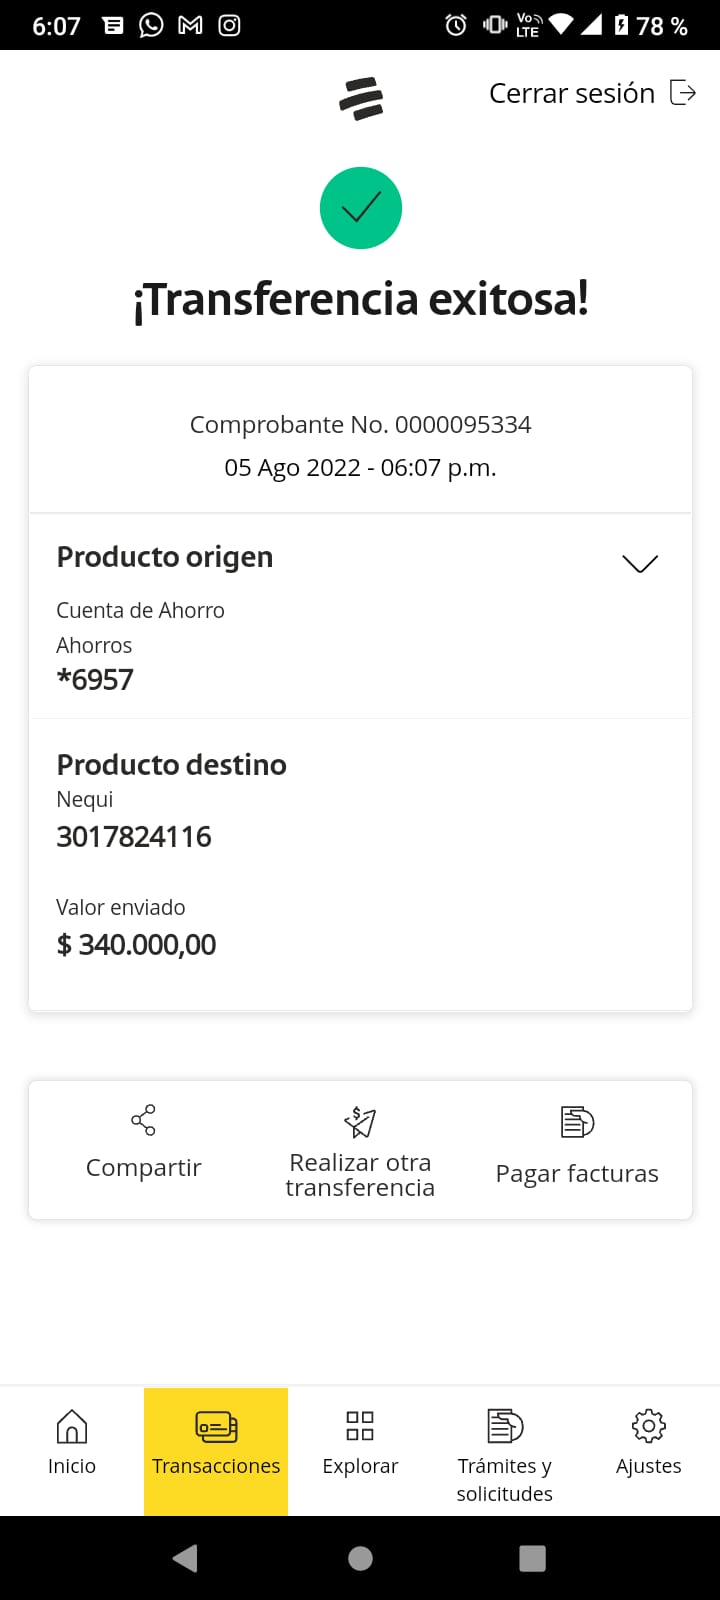The width and height of the screenshot is (720, 1600).
Task: Tap Compartir label to share receipt
Action: pos(144,1168)
